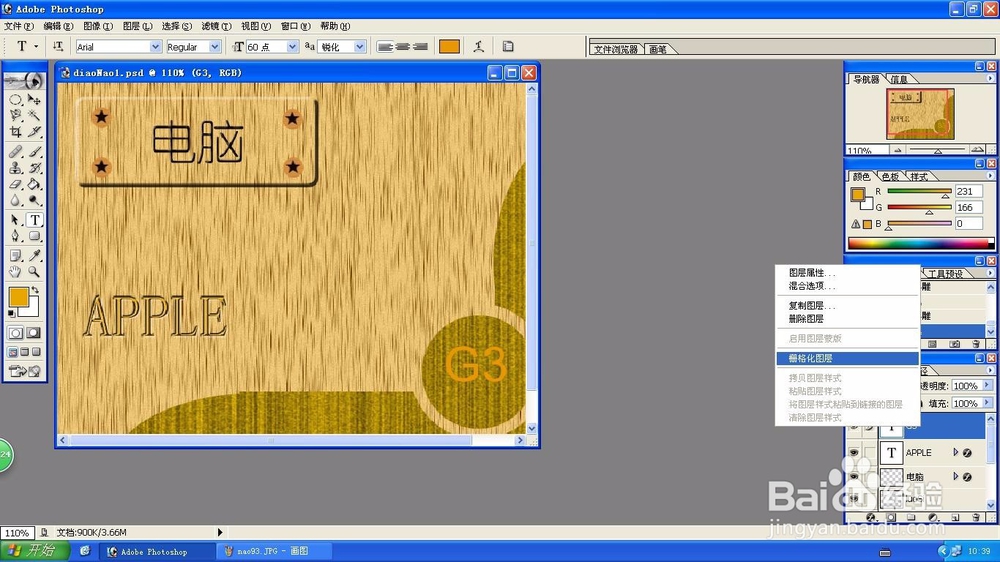Select the Crop tool
Screen dimensions: 1000x562
15,132
